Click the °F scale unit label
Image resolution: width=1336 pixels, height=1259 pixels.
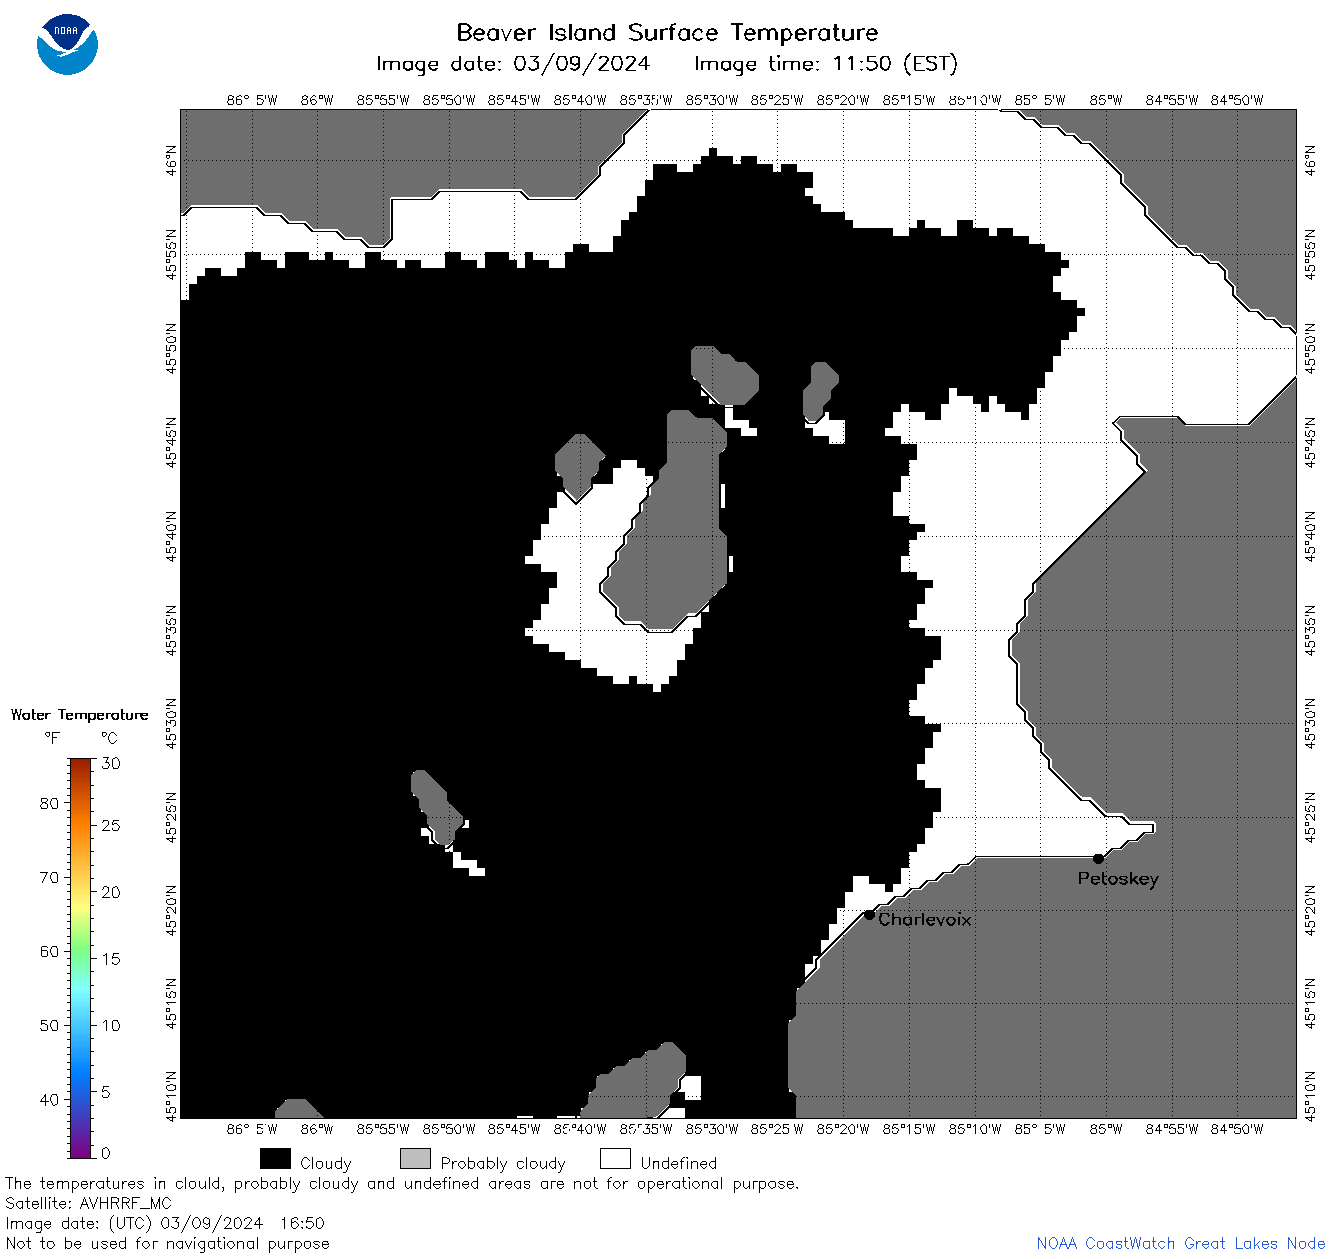click(52, 738)
